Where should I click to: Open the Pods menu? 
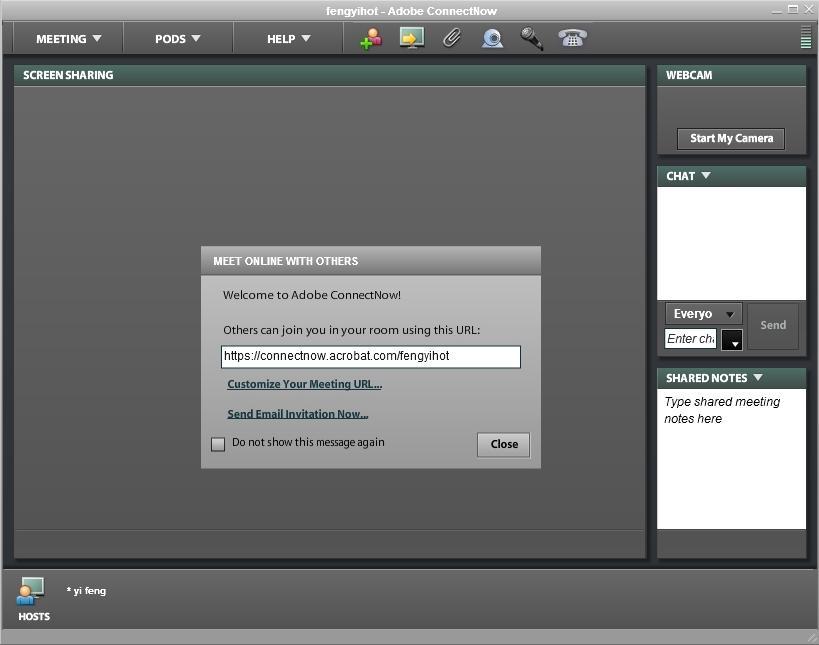(x=178, y=39)
